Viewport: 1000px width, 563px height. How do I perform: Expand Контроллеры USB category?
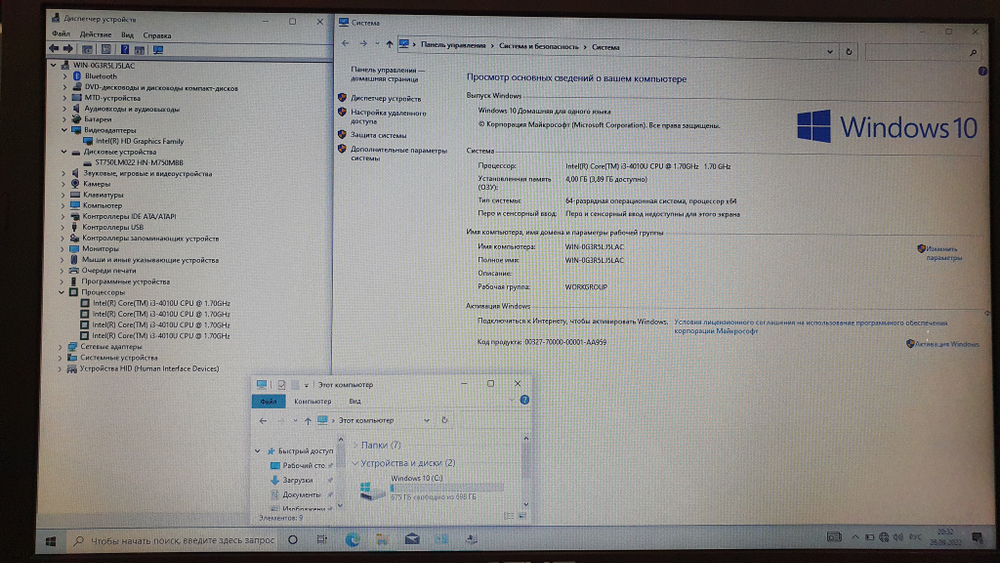point(62,227)
